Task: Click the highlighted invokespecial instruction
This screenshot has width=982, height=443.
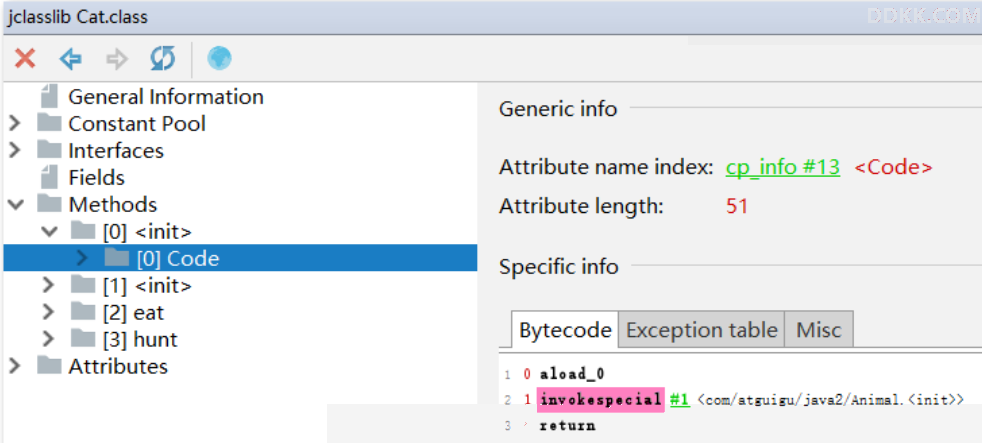Action: point(600,399)
